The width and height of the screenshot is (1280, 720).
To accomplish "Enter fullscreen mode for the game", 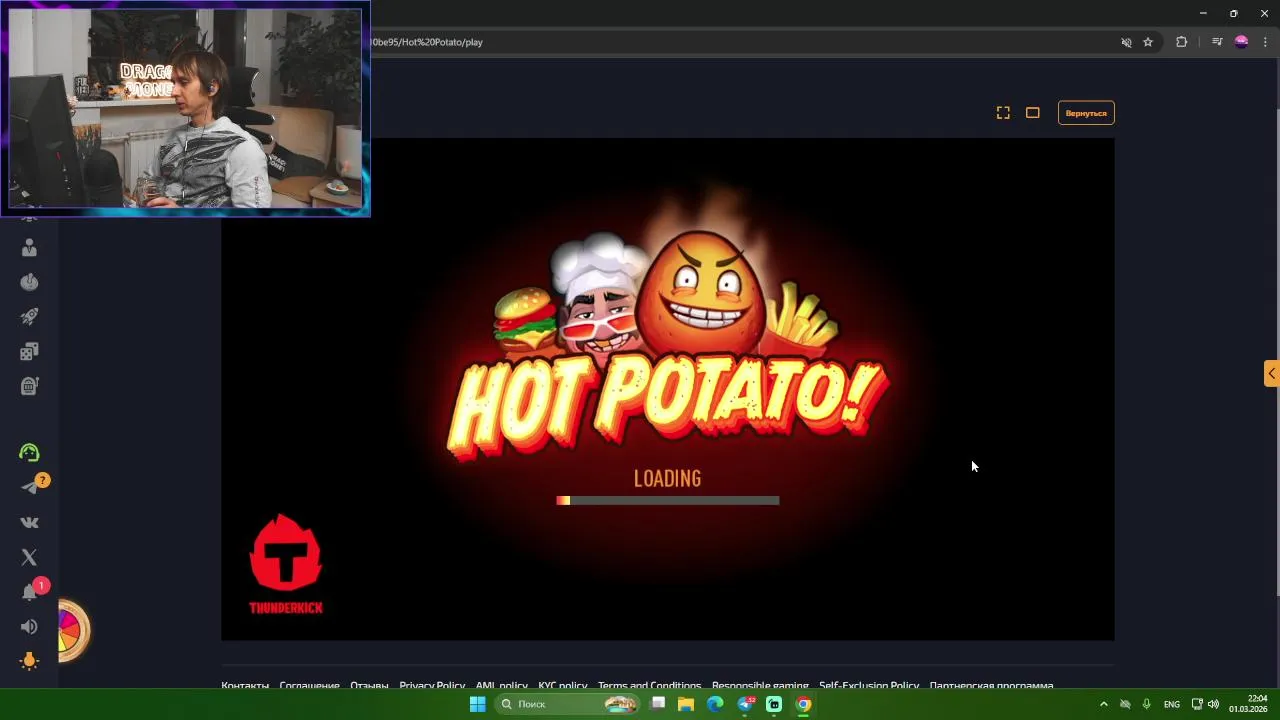I will pos(1003,113).
